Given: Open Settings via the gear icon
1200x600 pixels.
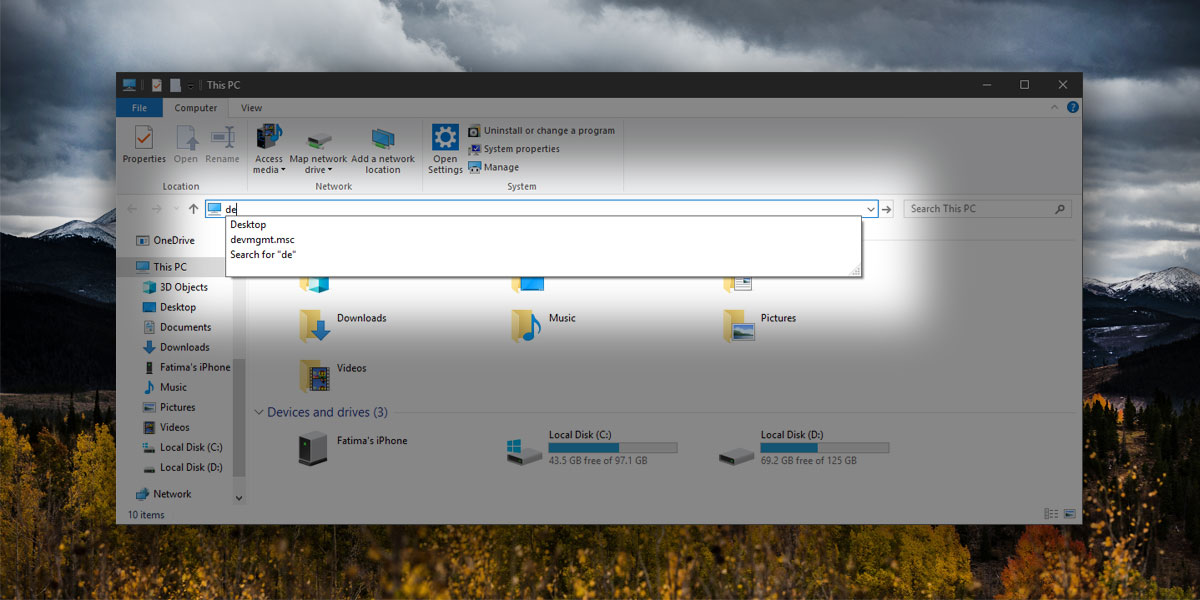Looking at the screenshot, I should coord(445,138).
